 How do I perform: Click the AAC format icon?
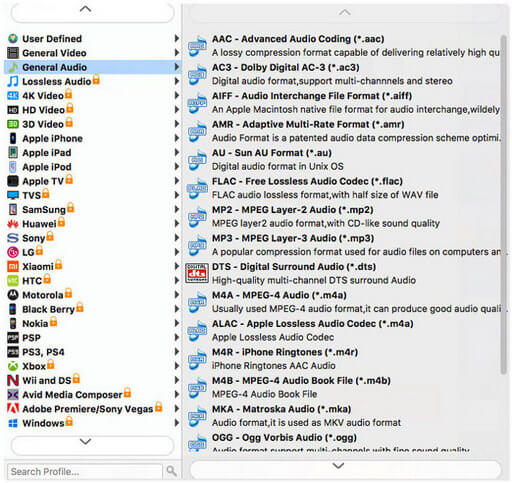pos(197,46)
